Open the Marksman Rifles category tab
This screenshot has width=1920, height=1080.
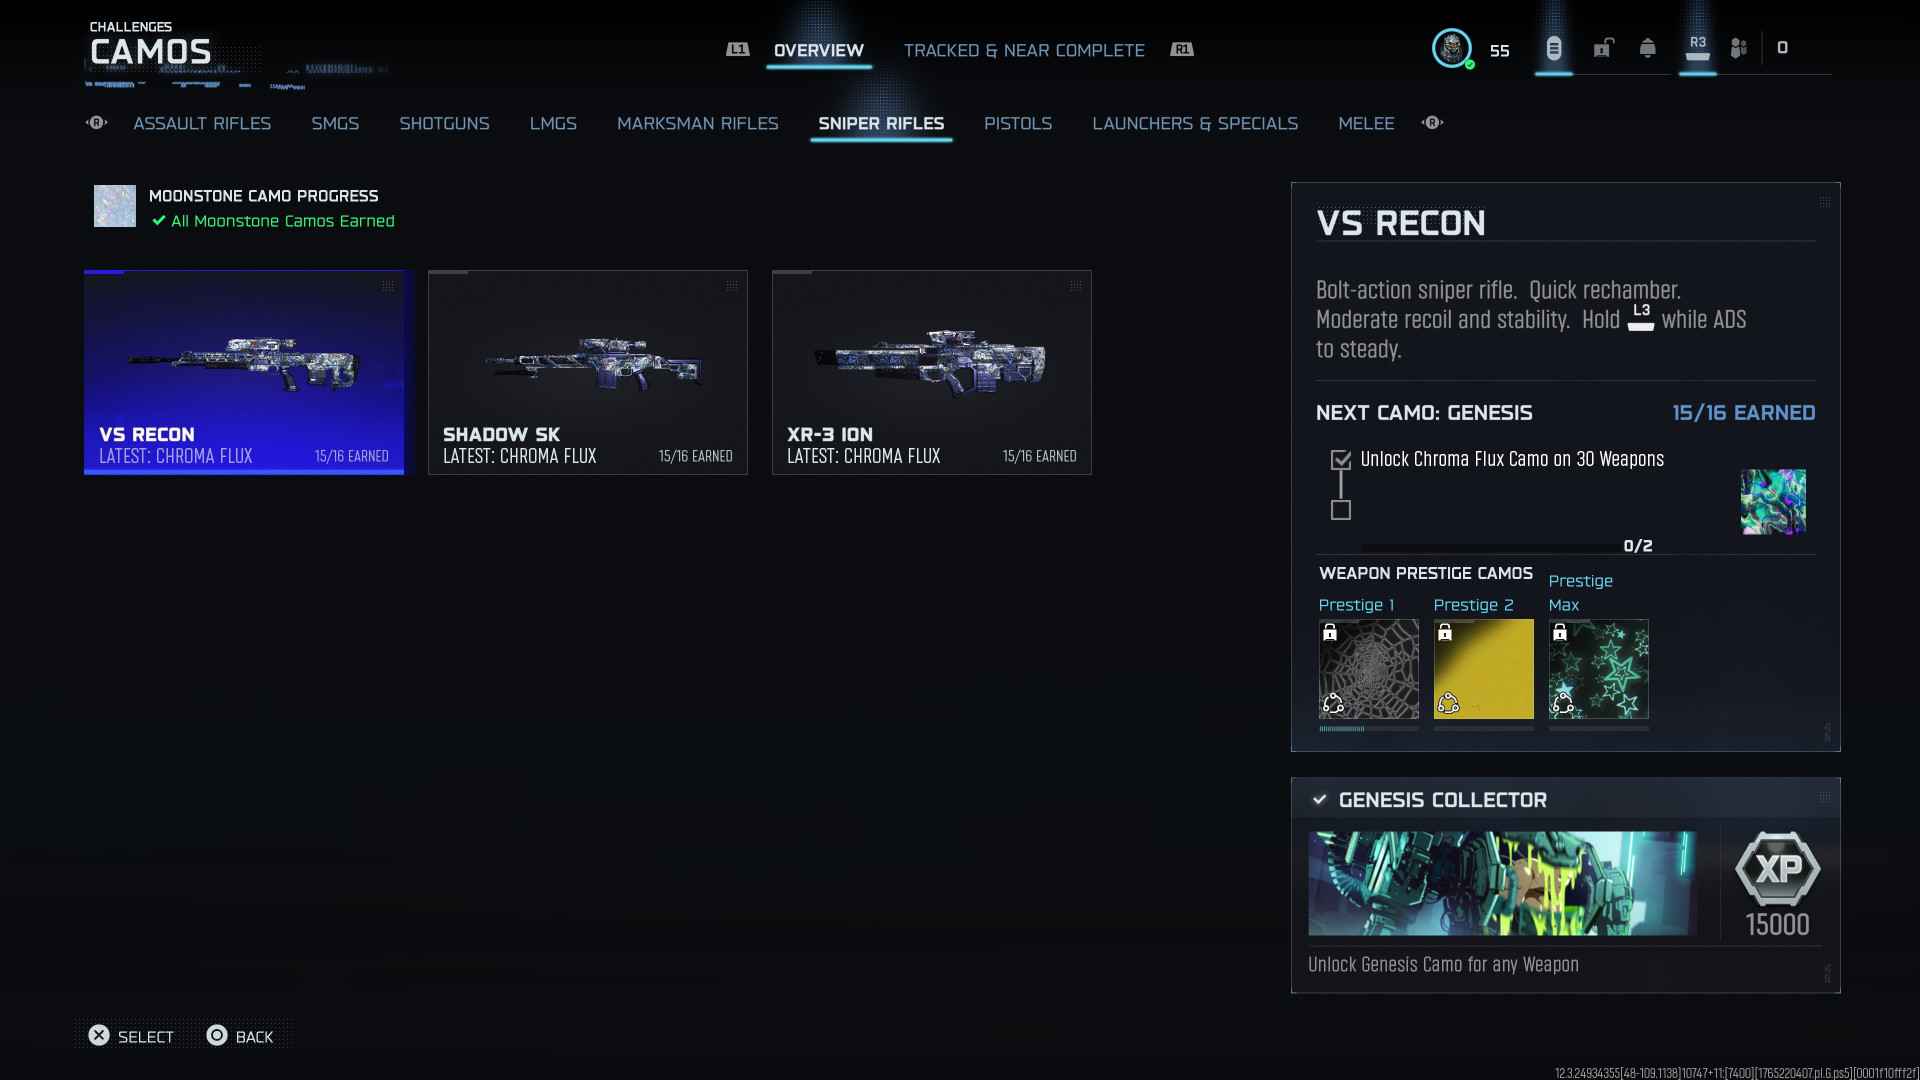pos(697,123)
